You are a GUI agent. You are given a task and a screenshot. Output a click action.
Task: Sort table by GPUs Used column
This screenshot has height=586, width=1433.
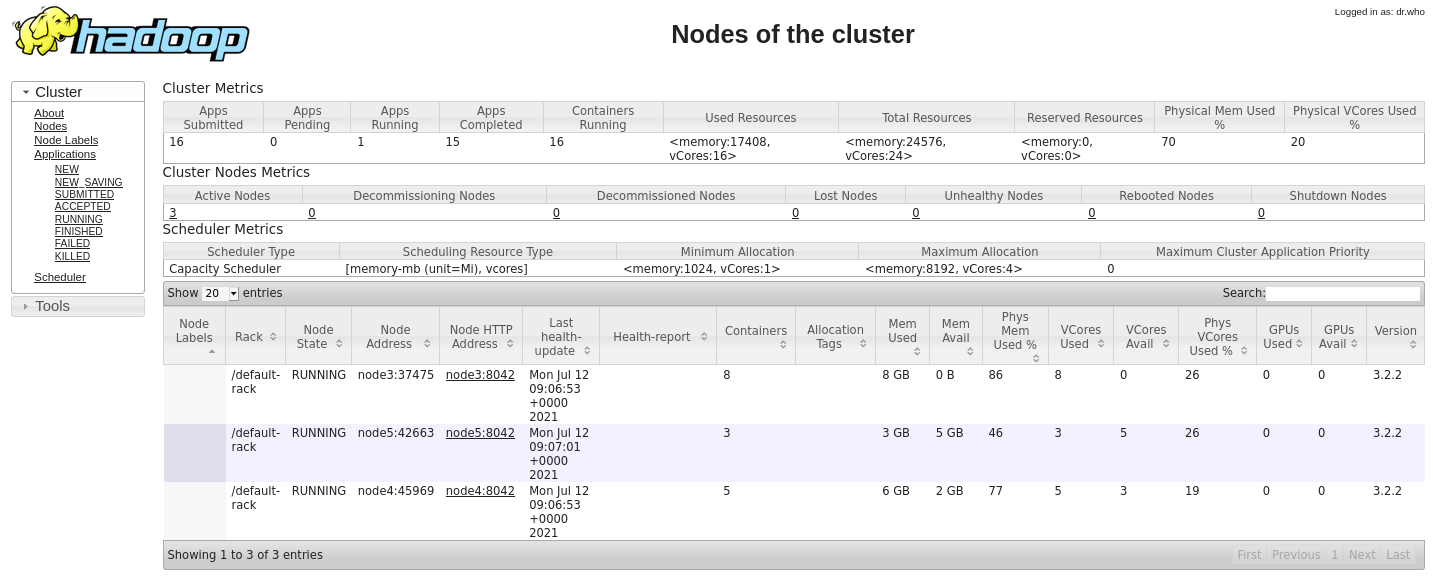(1284, 335)
